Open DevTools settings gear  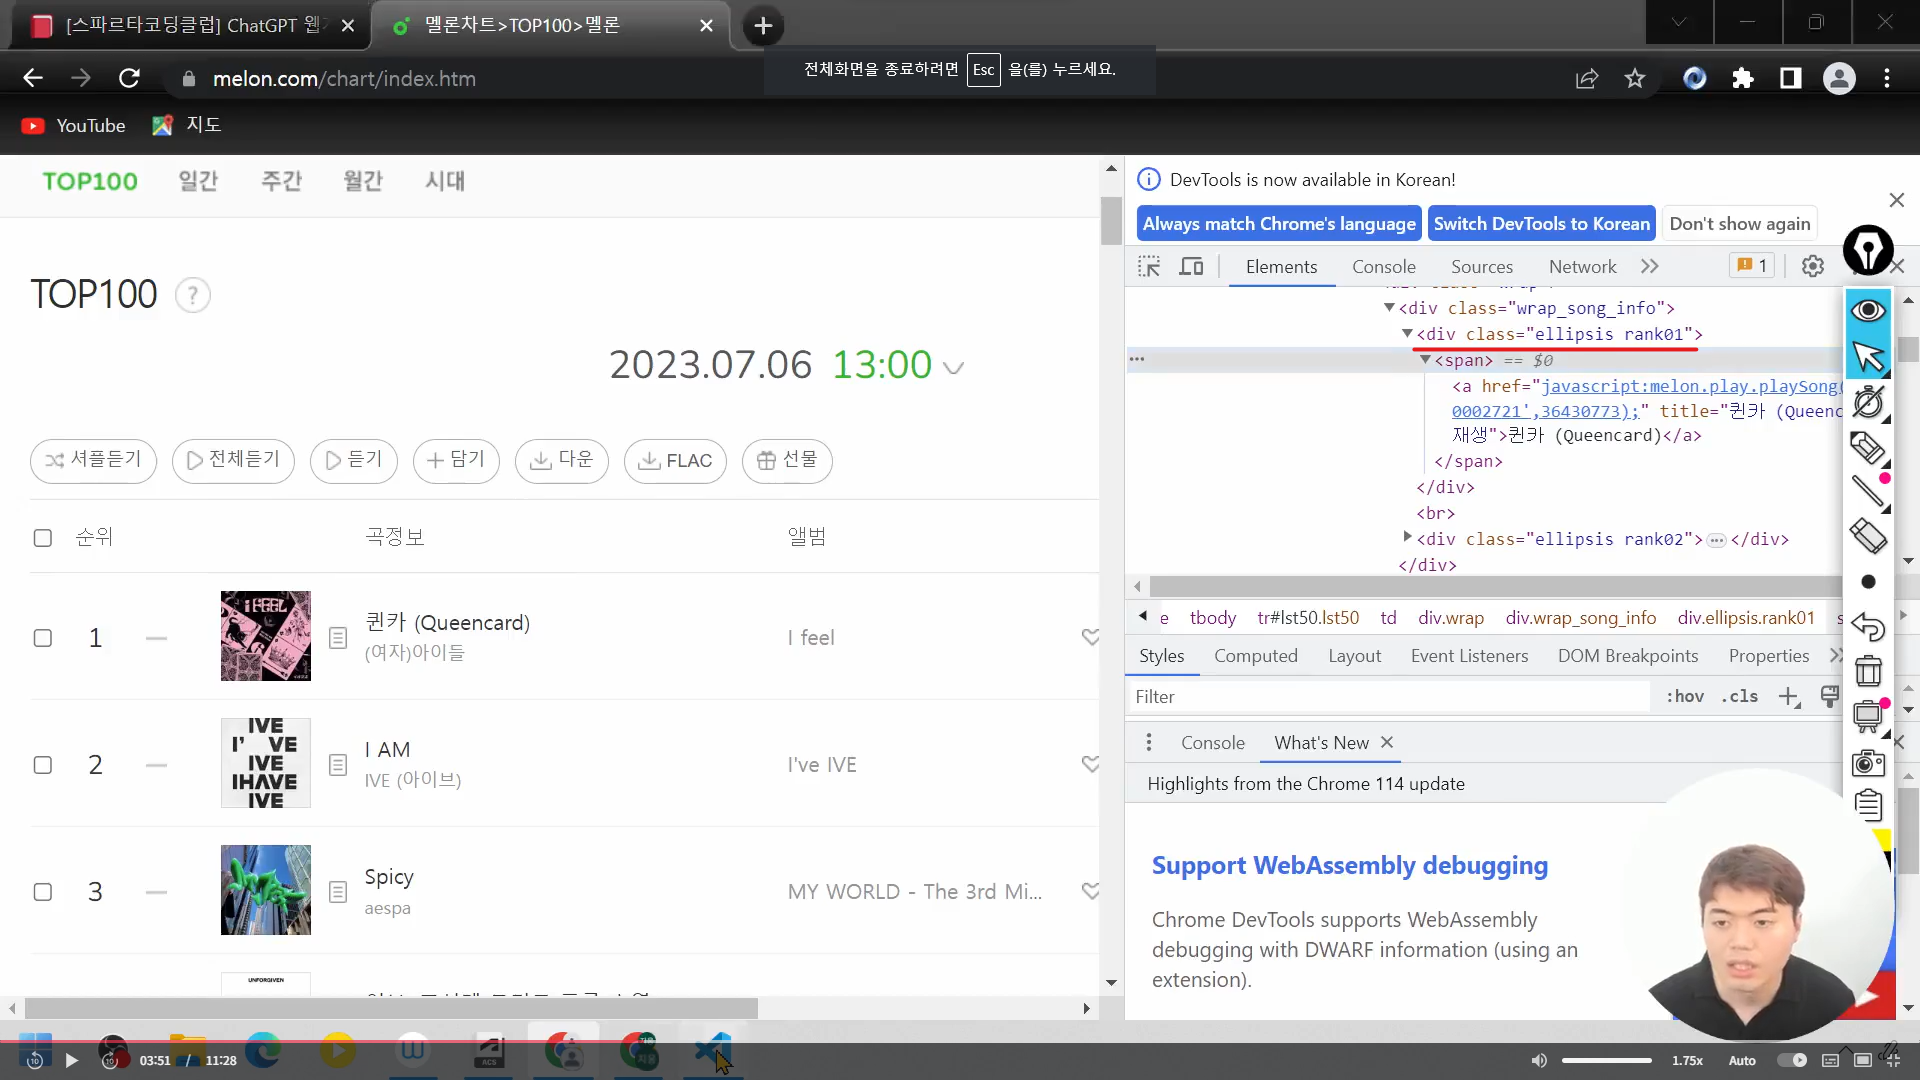click(1813, 266)
